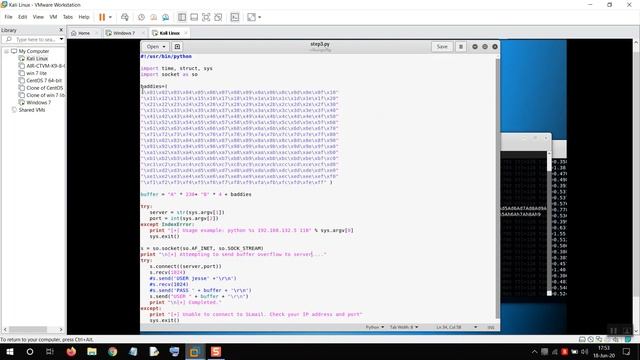Close the Library panel
The width and height of the screenshot is (640, 360).
(x=61, y=30)
